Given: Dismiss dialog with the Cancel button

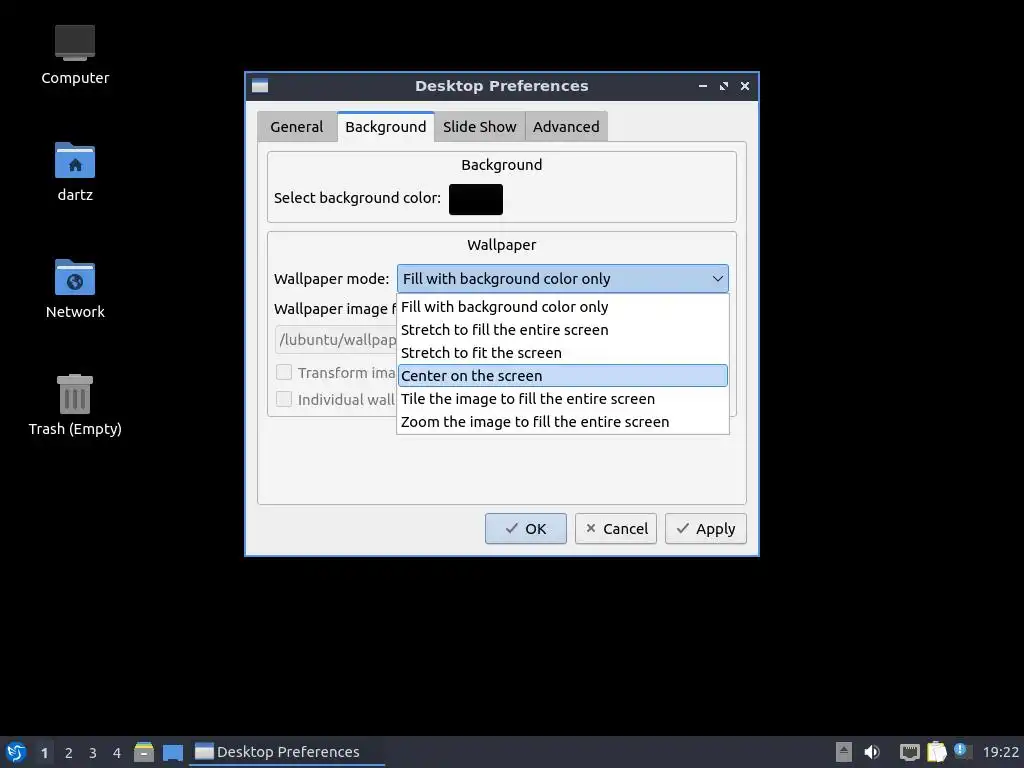Looking at the screenshot, I should [615, 528].
